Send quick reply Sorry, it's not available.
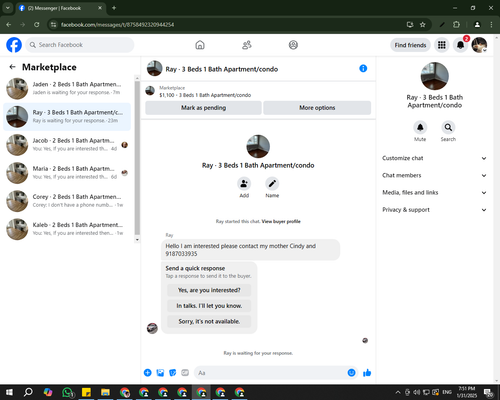The image size is (500, 400). click(209, 321)
